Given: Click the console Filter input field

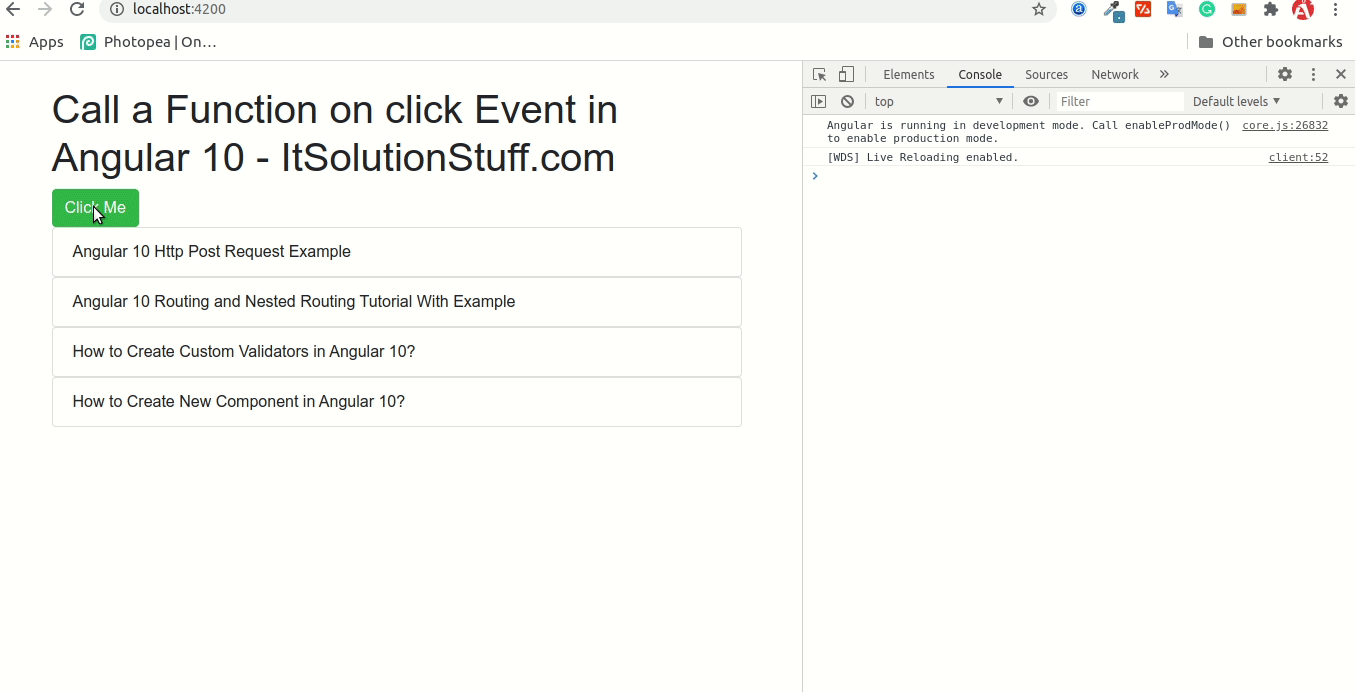Looking at the screenshot, I should tap(1120, 101).
